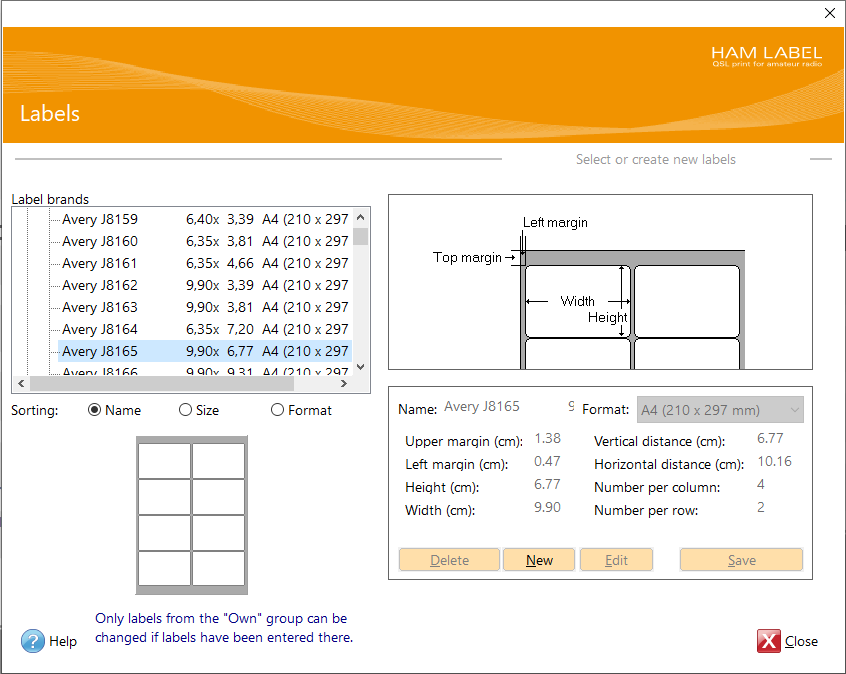Select Avery J8165 in label list
846x674 pixels.
(205, 351)
